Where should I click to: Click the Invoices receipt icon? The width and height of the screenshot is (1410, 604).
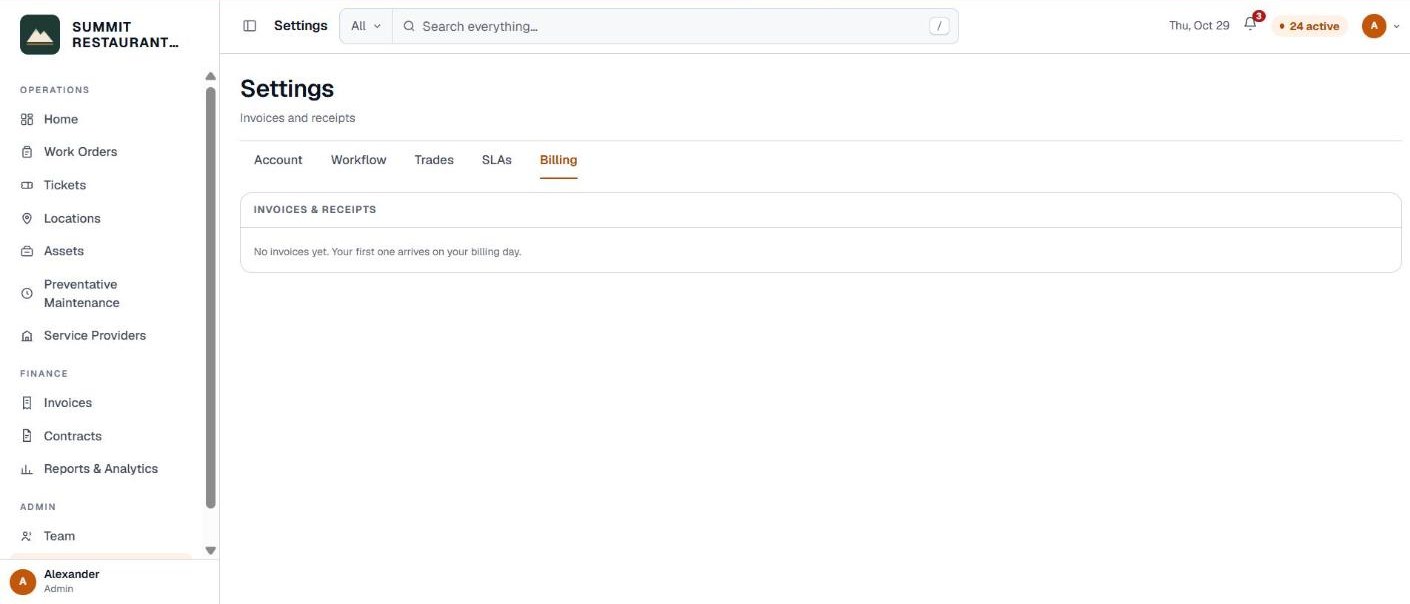coord(27,403)
